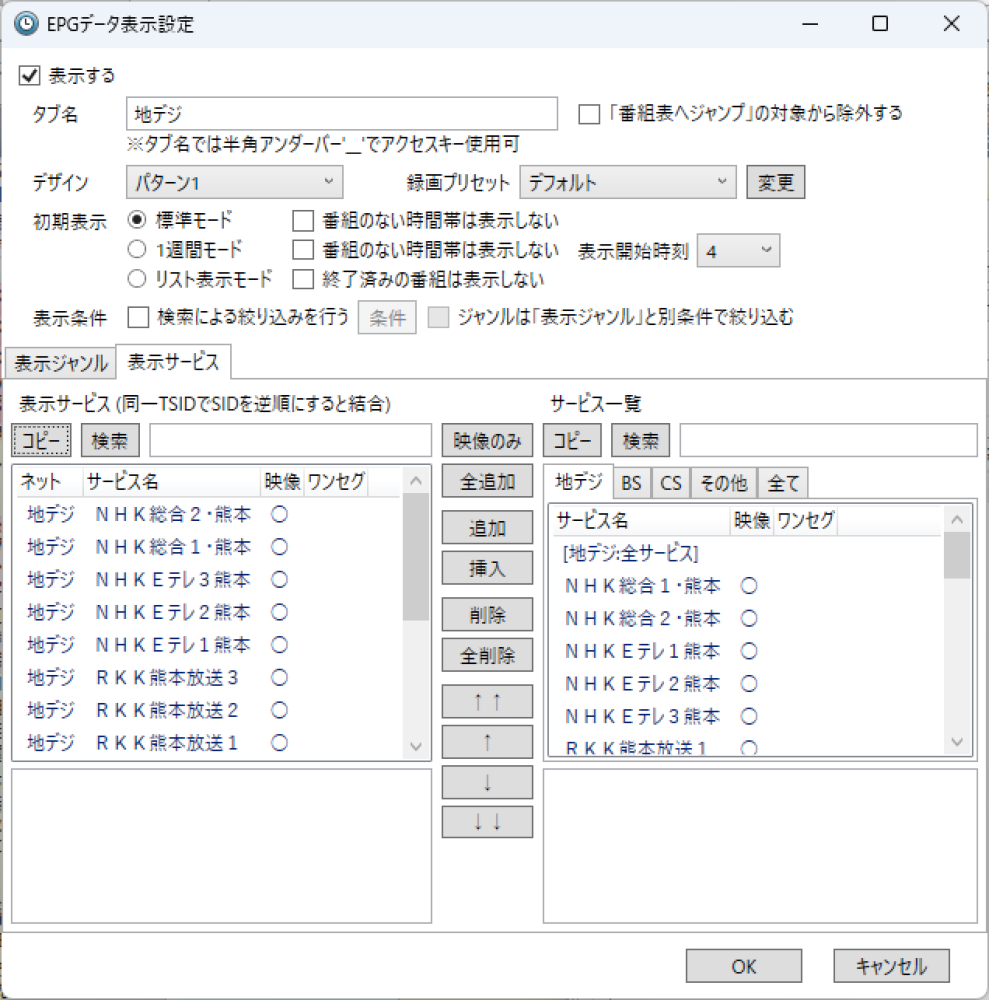Viewport: 989px width, 1000px height.
Task: Select ＮＨＫＥテレ２熊本 in サービス一覧
Action: [747, 684]
